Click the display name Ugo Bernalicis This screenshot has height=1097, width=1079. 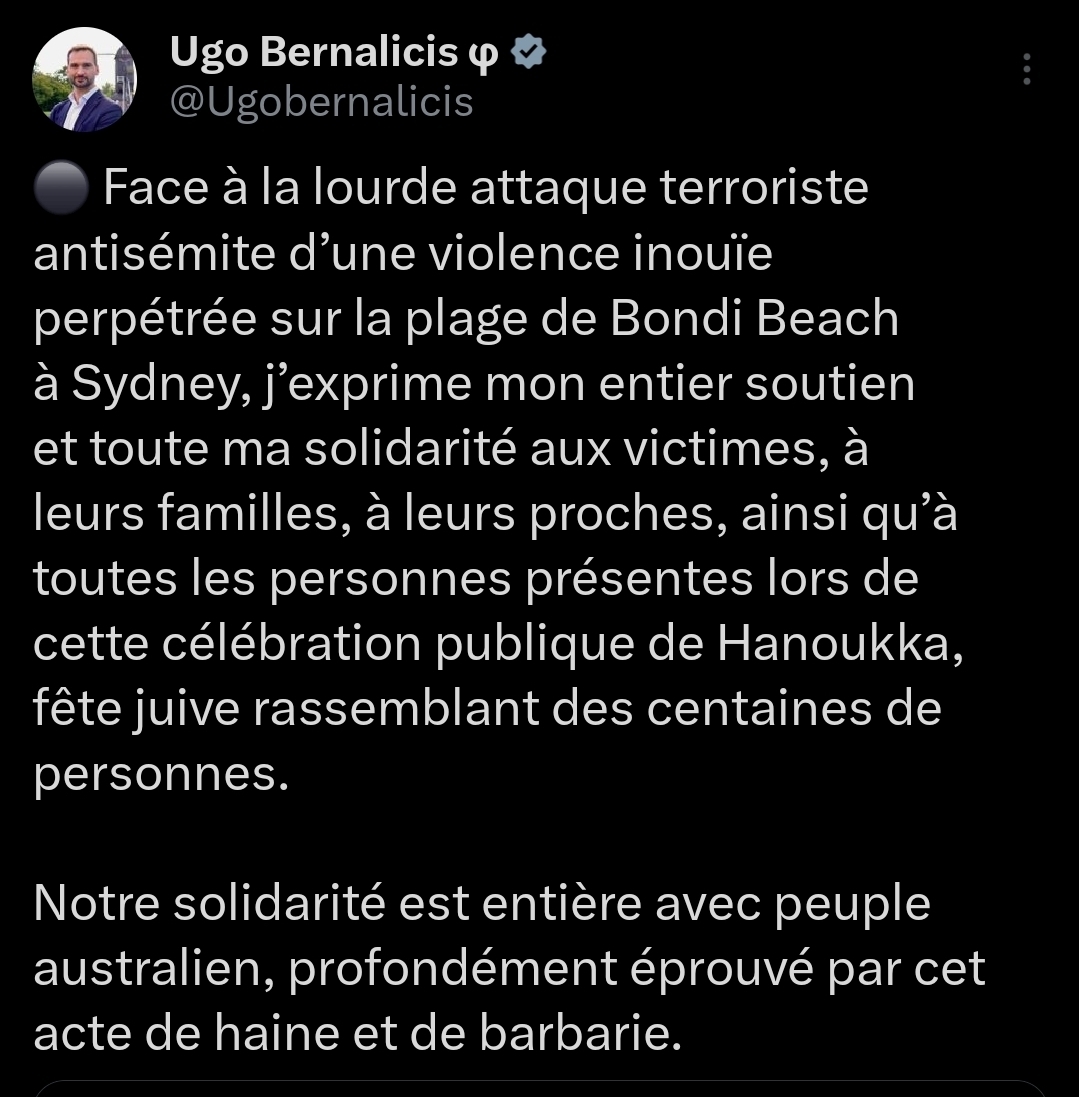313,53
